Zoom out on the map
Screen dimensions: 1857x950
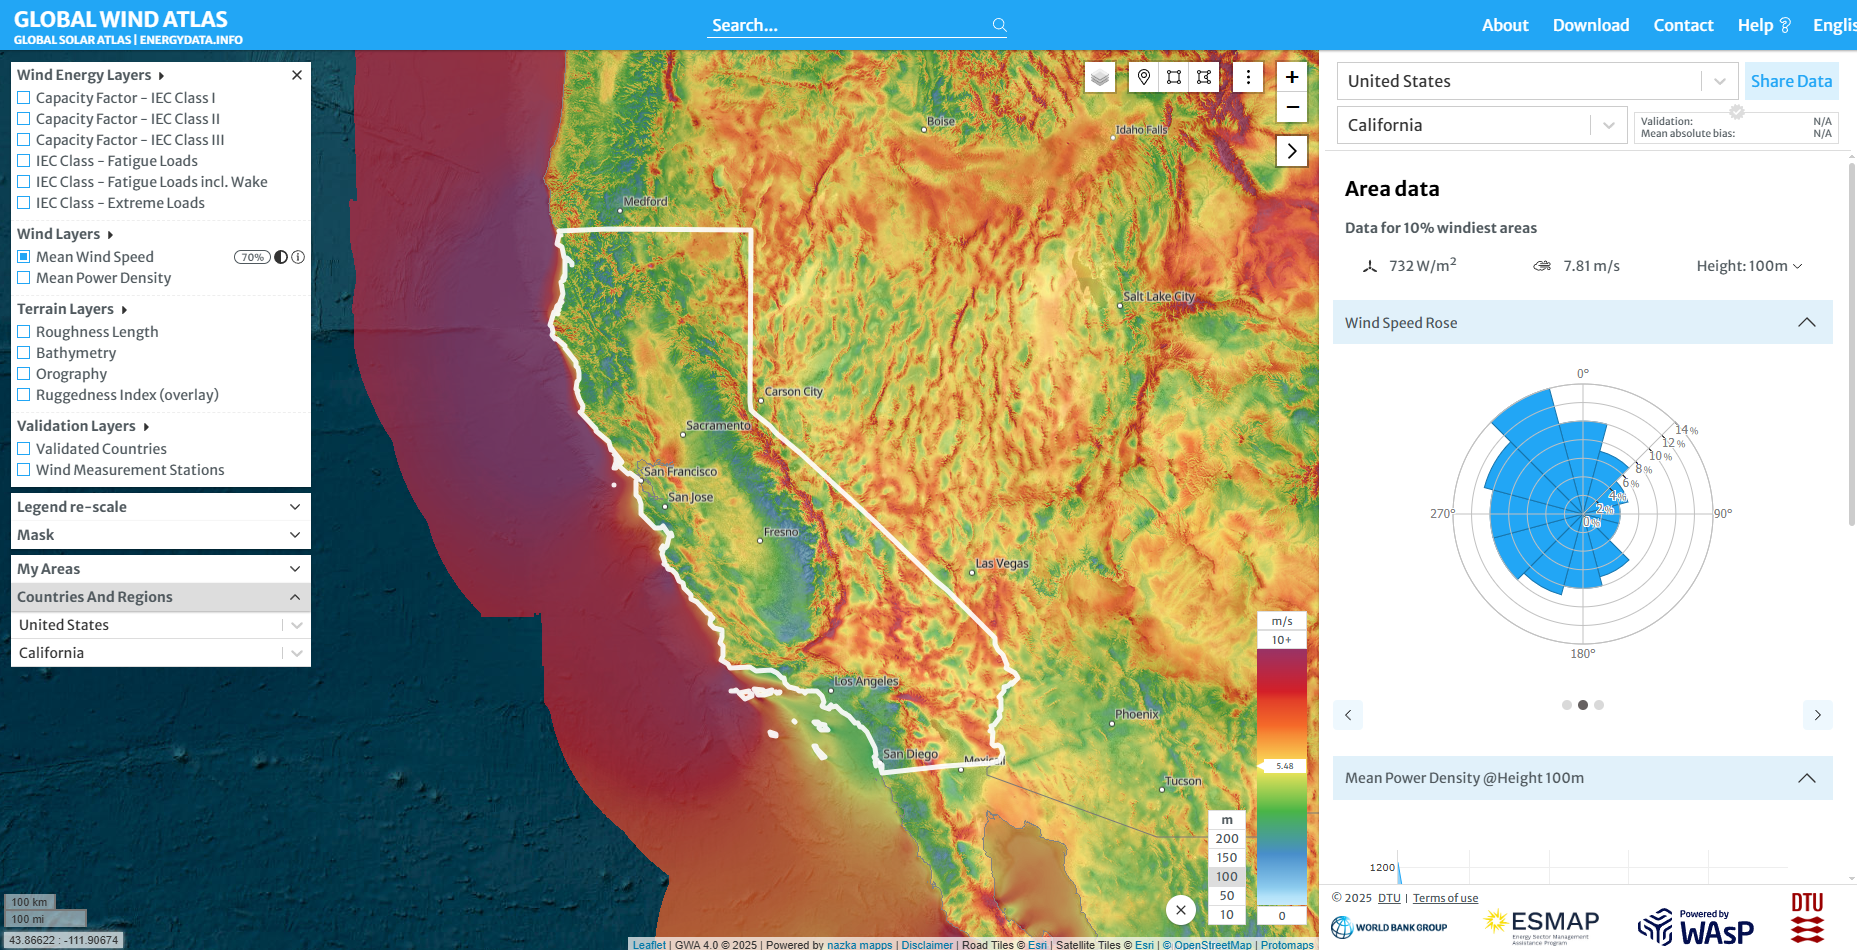tap(1292, 107)
